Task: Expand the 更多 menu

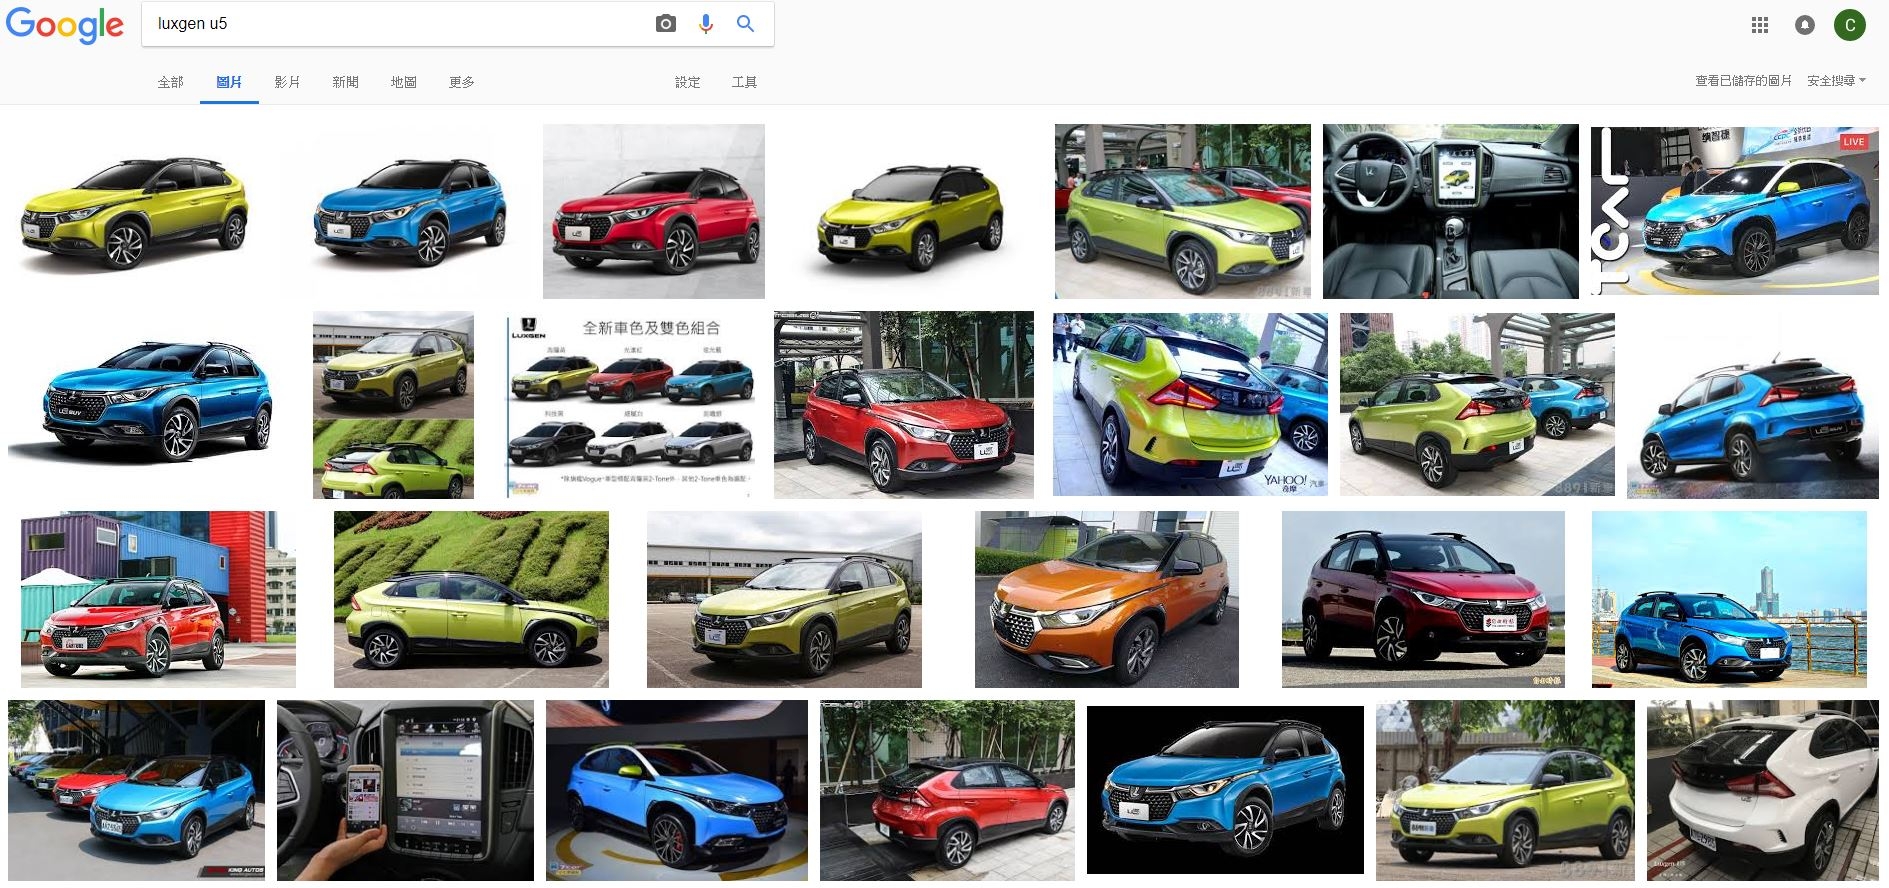Action: [461, 82]
